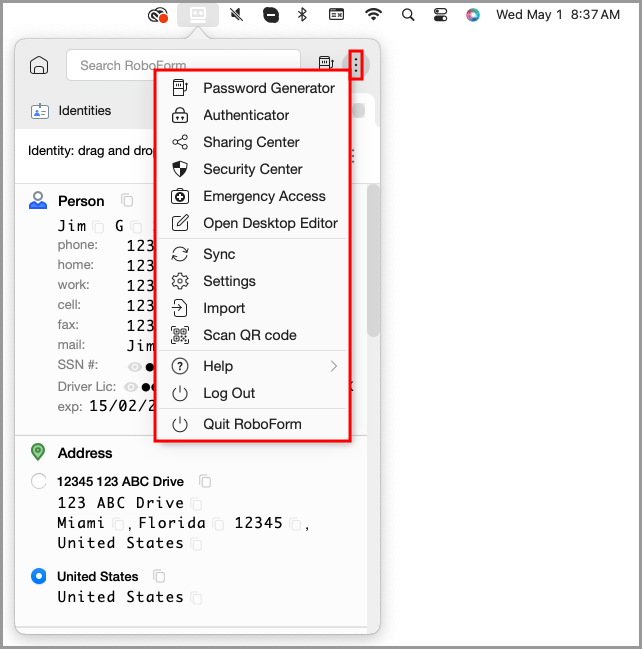
Task: Open Wi-Fi status in menu bar
Action: tap(373, 14)
